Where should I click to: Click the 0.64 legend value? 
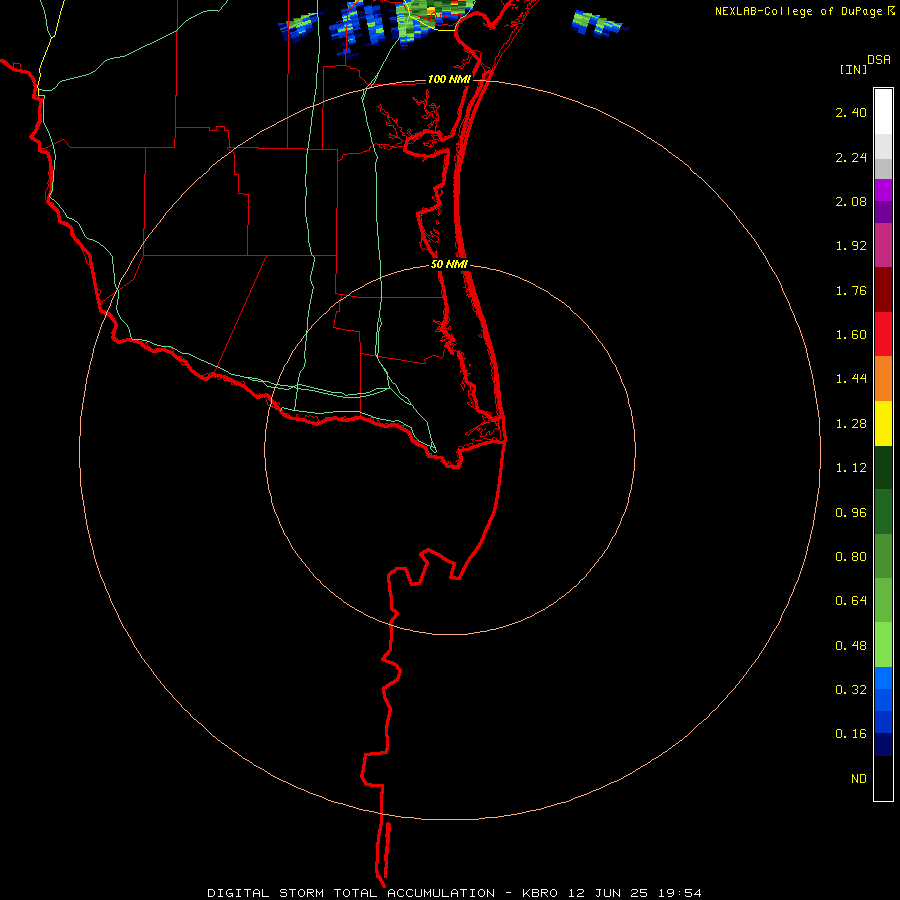(851, 601)
